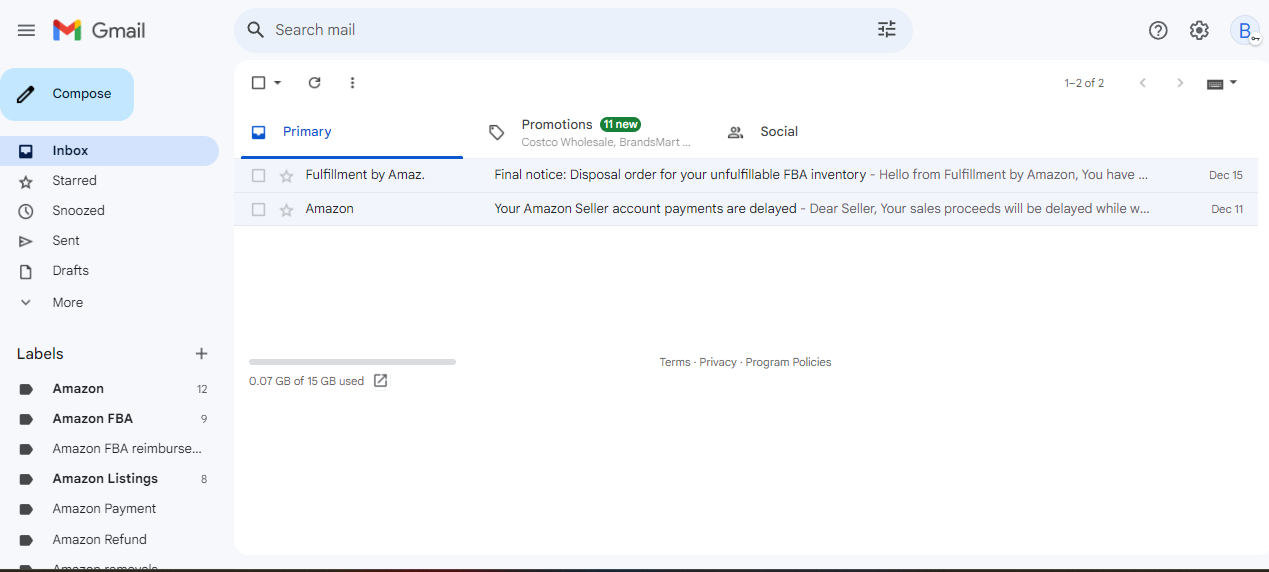Open the disposal order final notice email
The width and height of the screenshot is (1269, 572).
click(x=746, y=175)
